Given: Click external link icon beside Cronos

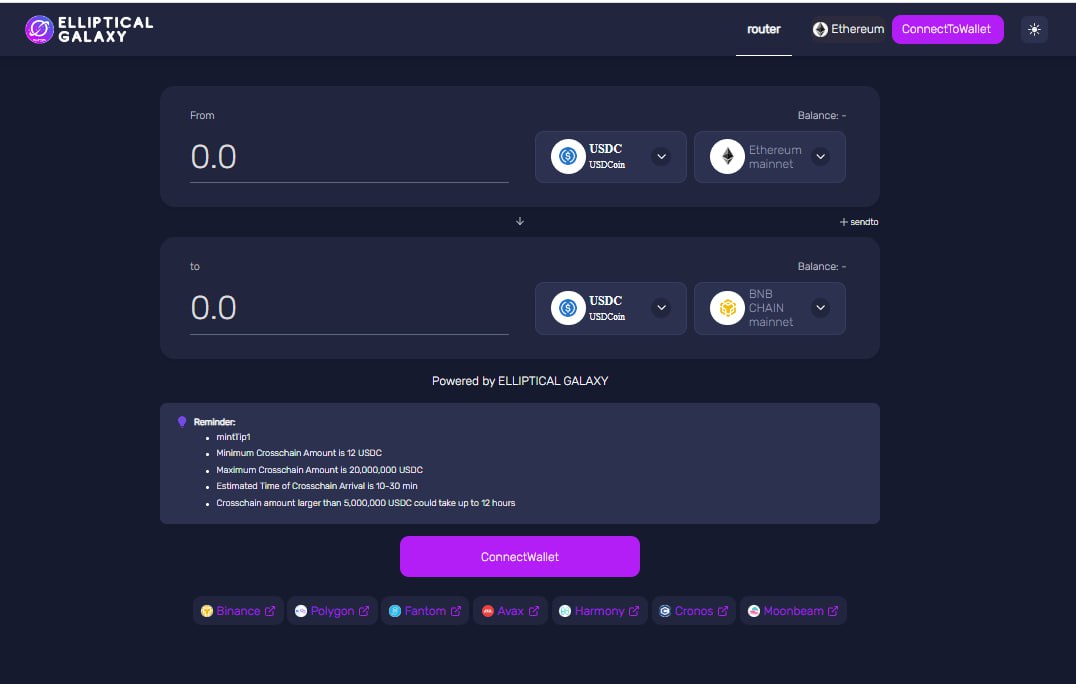Looking at the screenshot, I should click(723, 611).
